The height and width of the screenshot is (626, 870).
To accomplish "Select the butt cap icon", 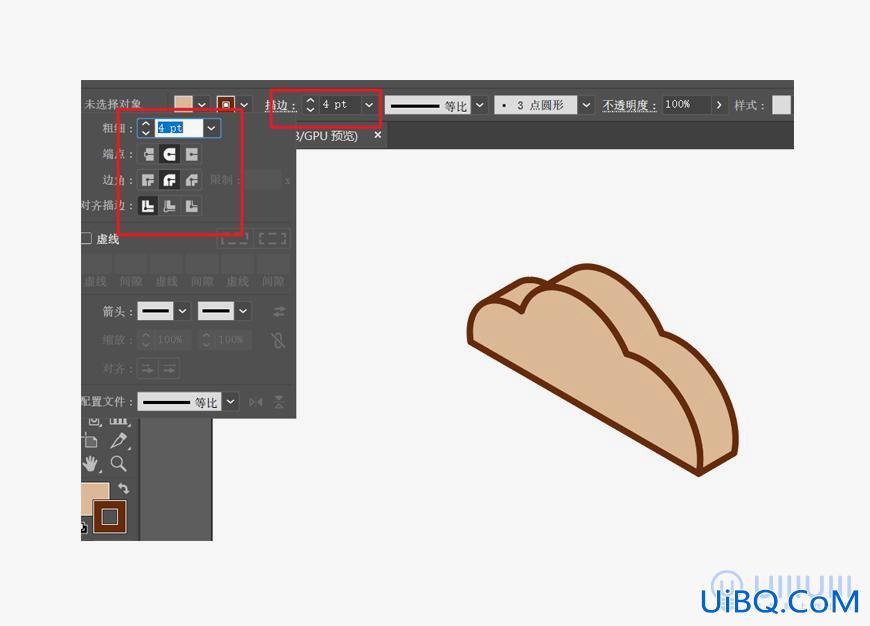I will pos(148,154).
